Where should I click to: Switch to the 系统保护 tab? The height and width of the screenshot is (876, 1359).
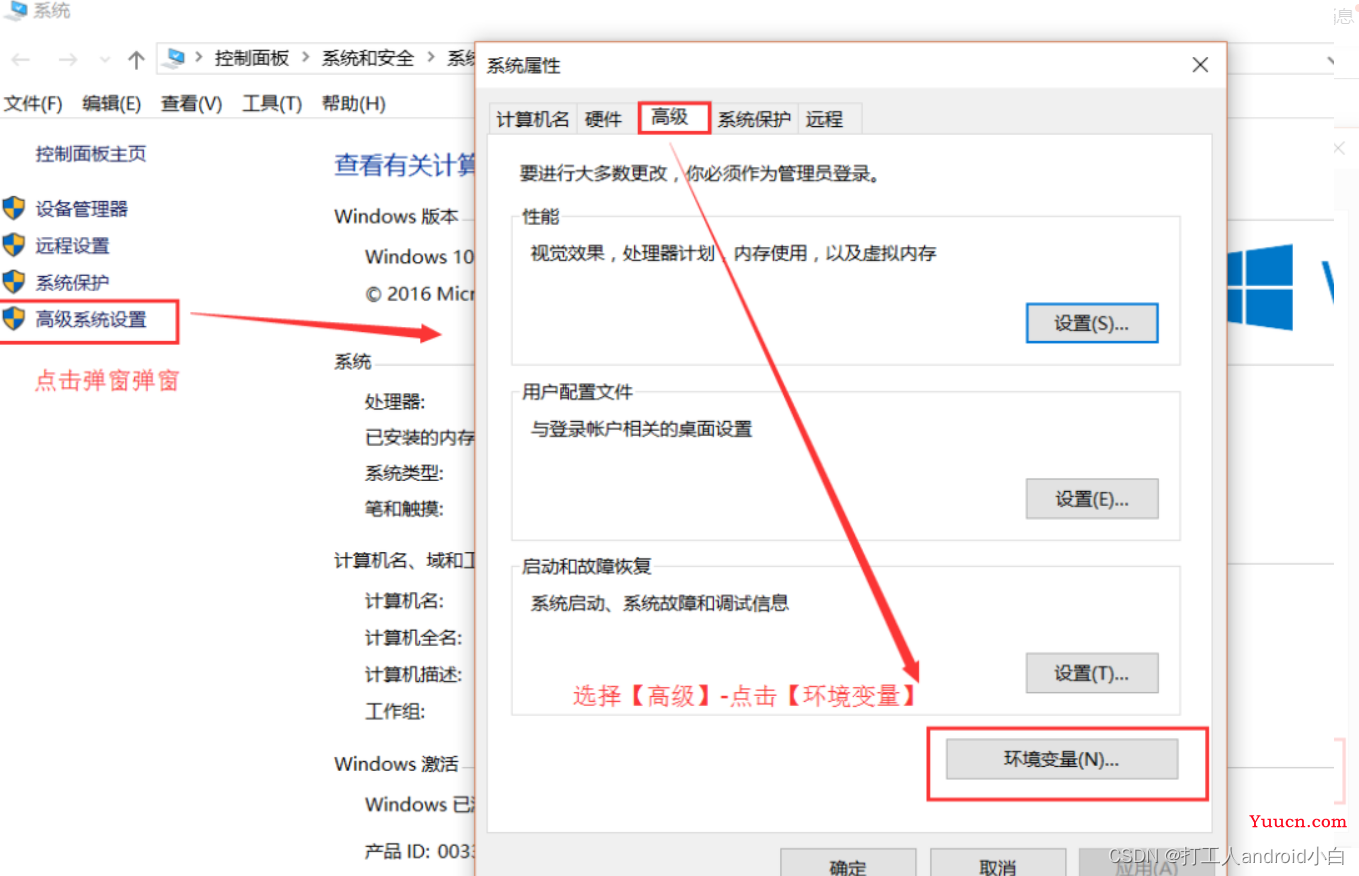coord(754,119)
